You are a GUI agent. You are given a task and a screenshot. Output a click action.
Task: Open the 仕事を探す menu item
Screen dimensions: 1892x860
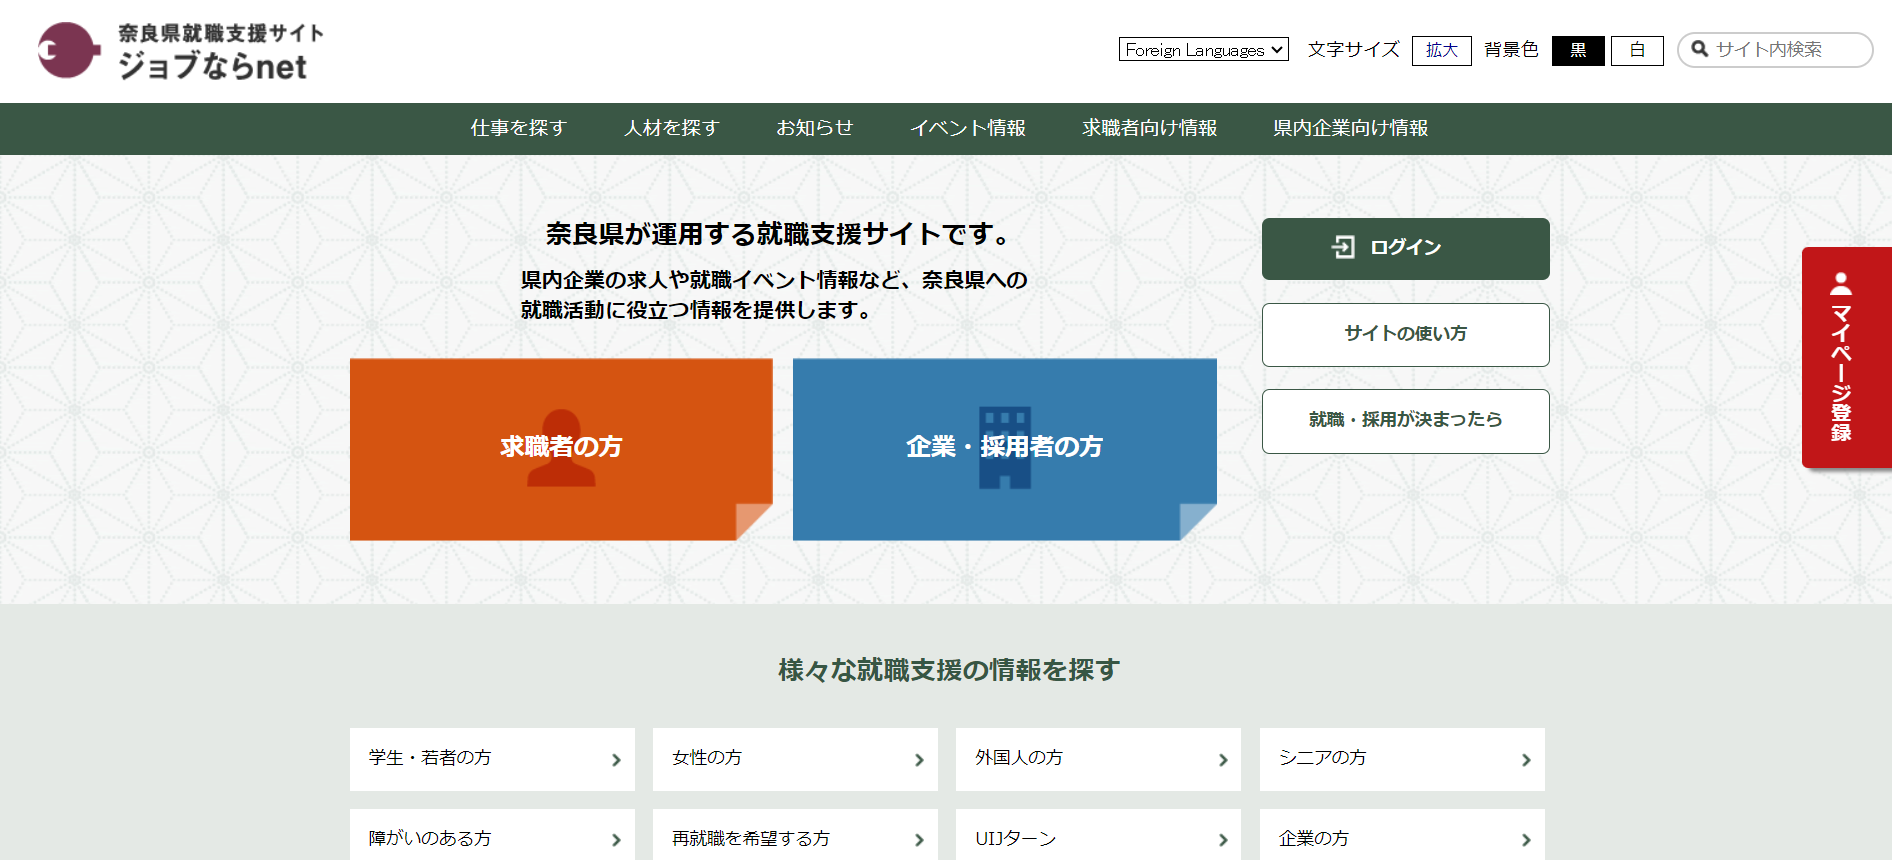coord(519,128)
